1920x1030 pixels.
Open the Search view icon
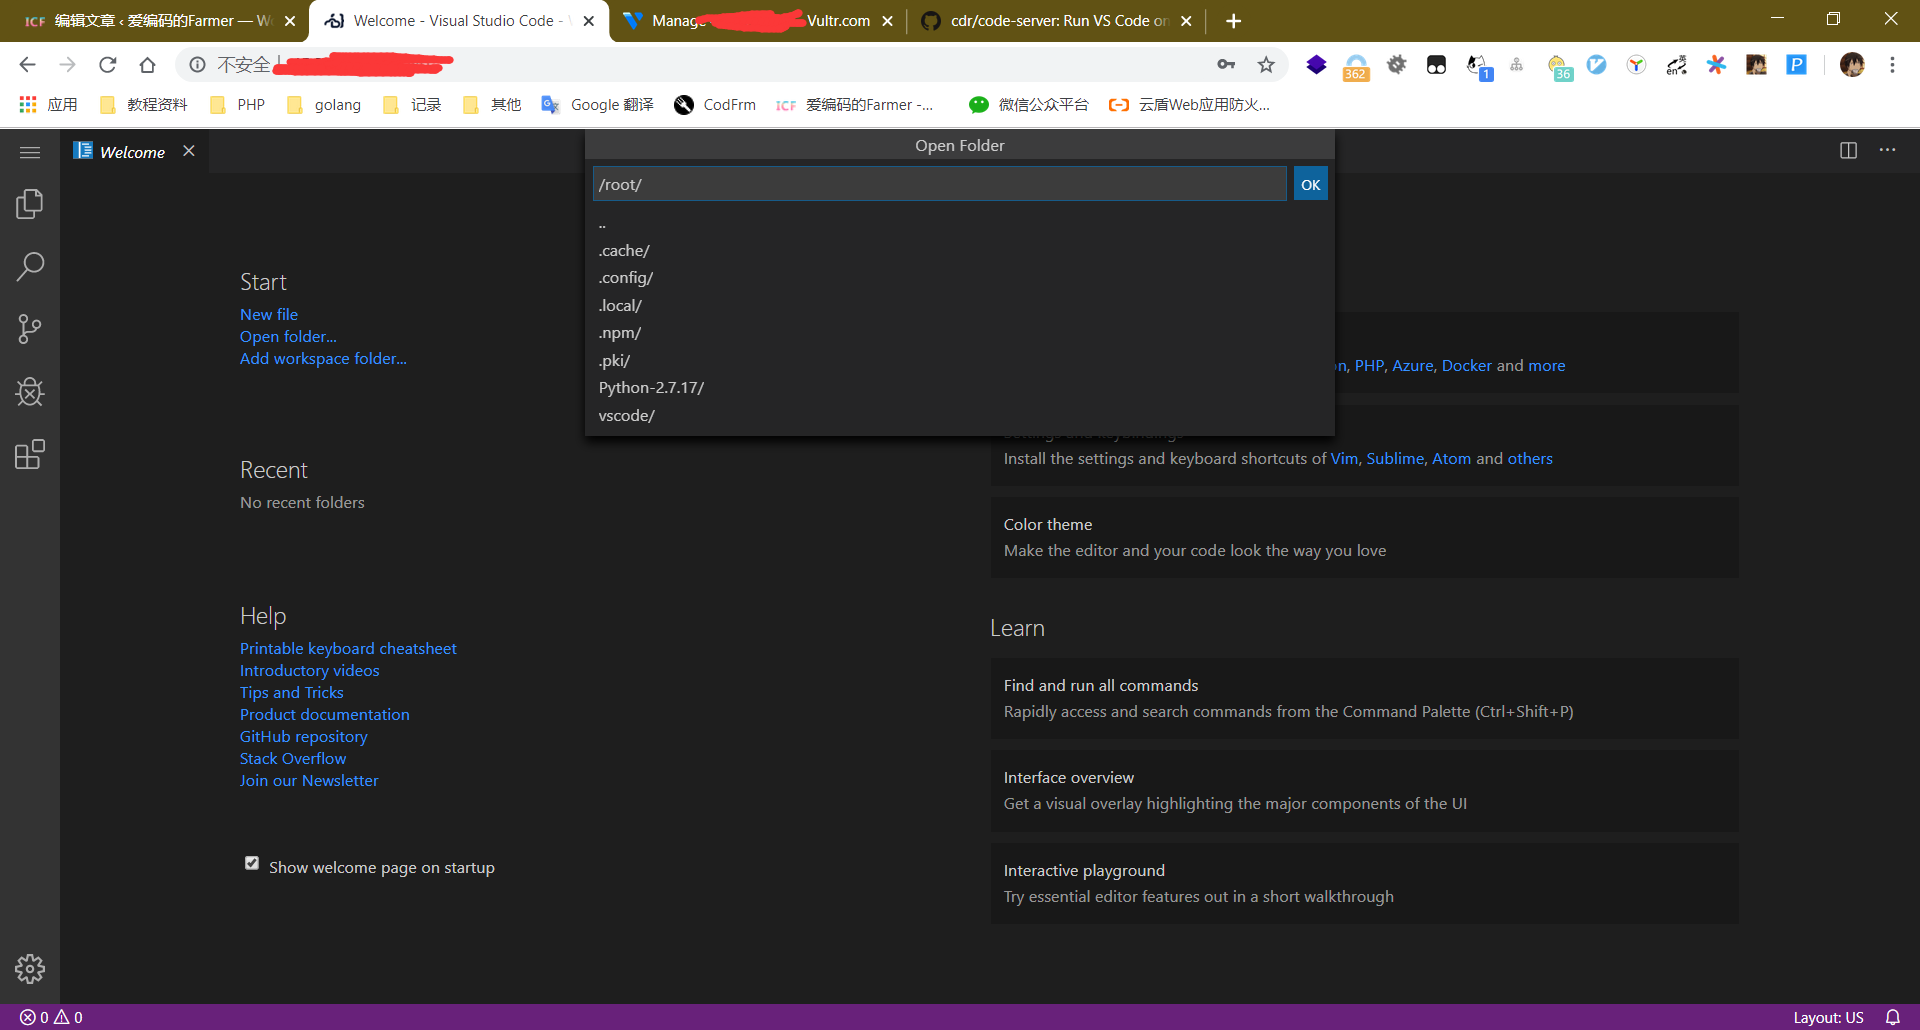coord(30,267)
